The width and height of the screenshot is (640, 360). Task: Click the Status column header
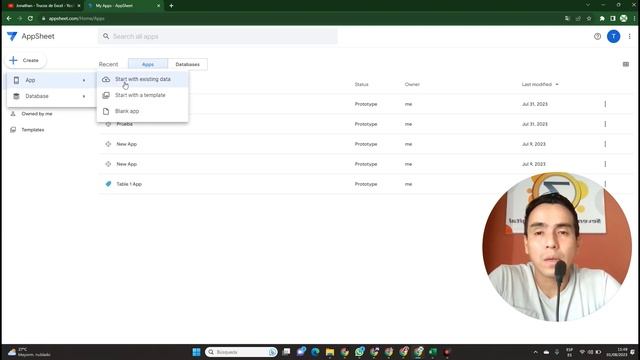click(361, 84)
